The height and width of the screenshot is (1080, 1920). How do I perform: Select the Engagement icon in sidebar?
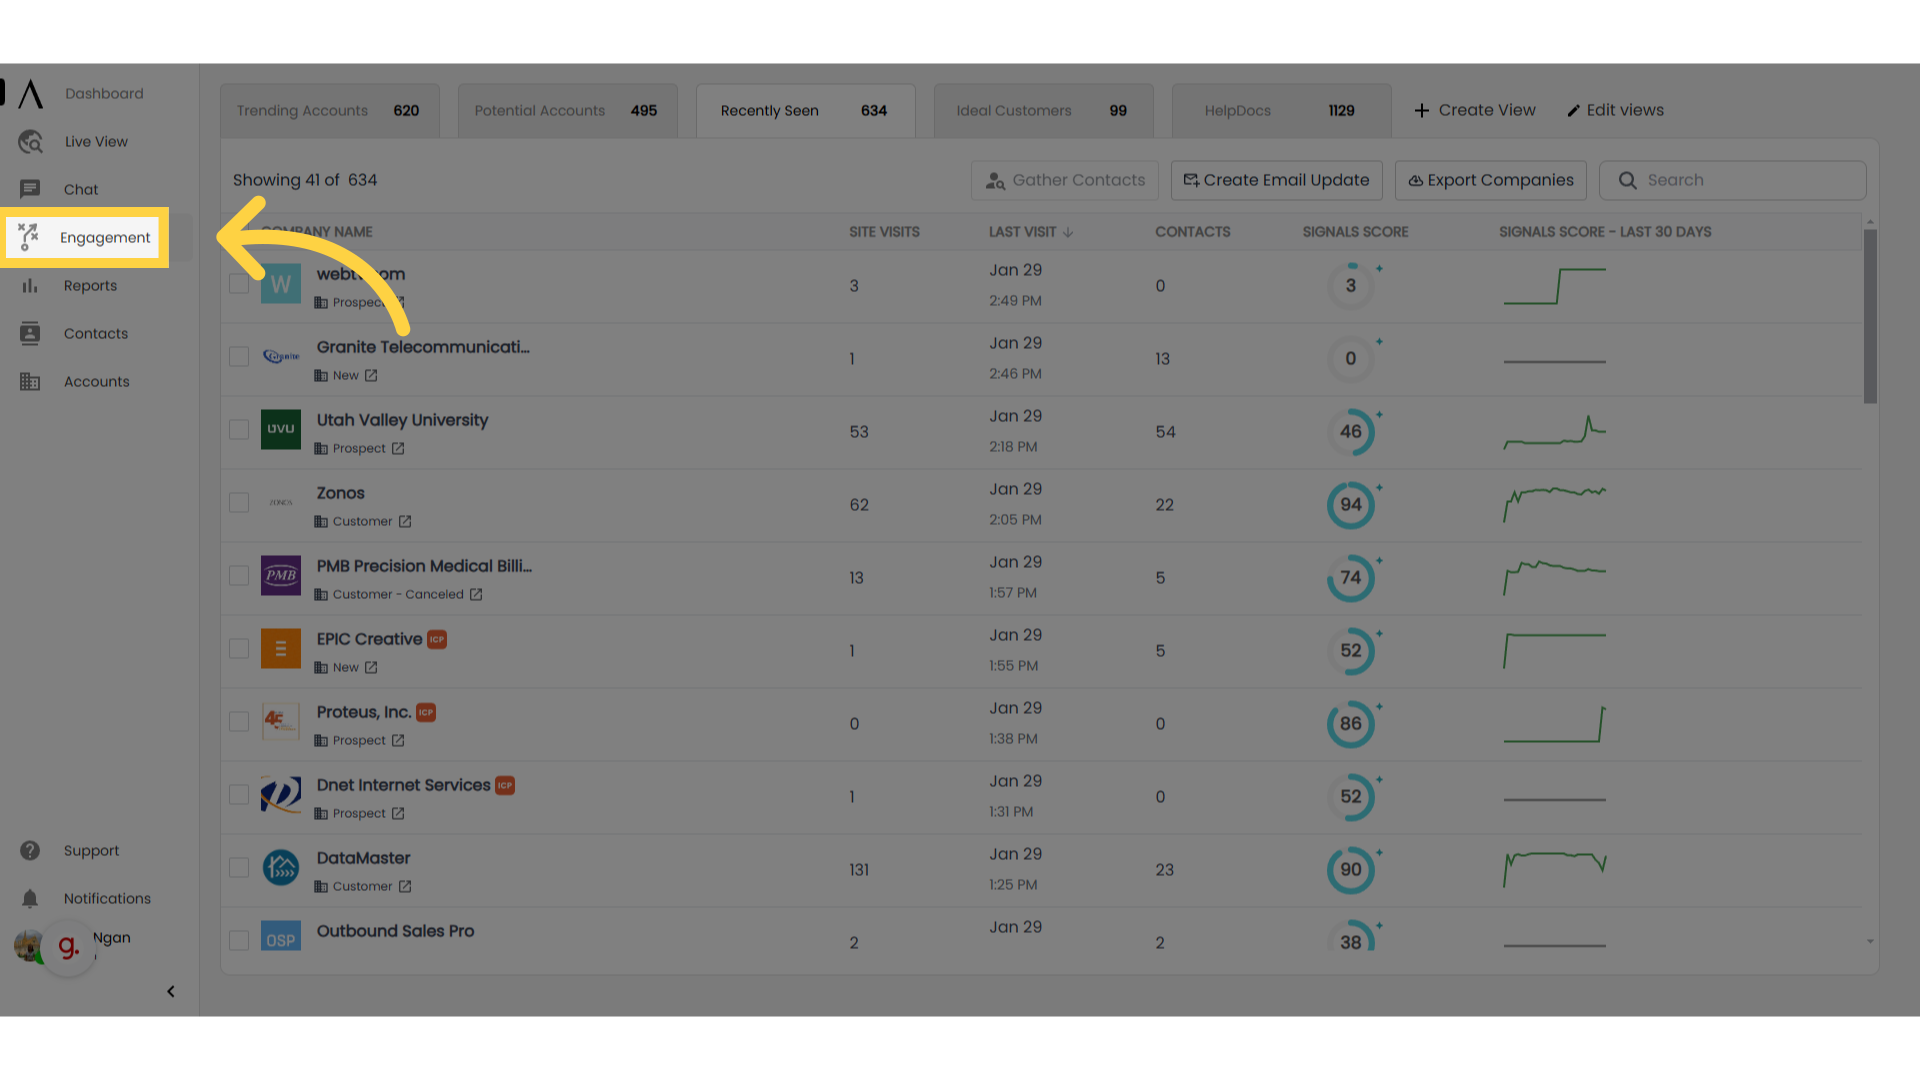tap(28, 237)
